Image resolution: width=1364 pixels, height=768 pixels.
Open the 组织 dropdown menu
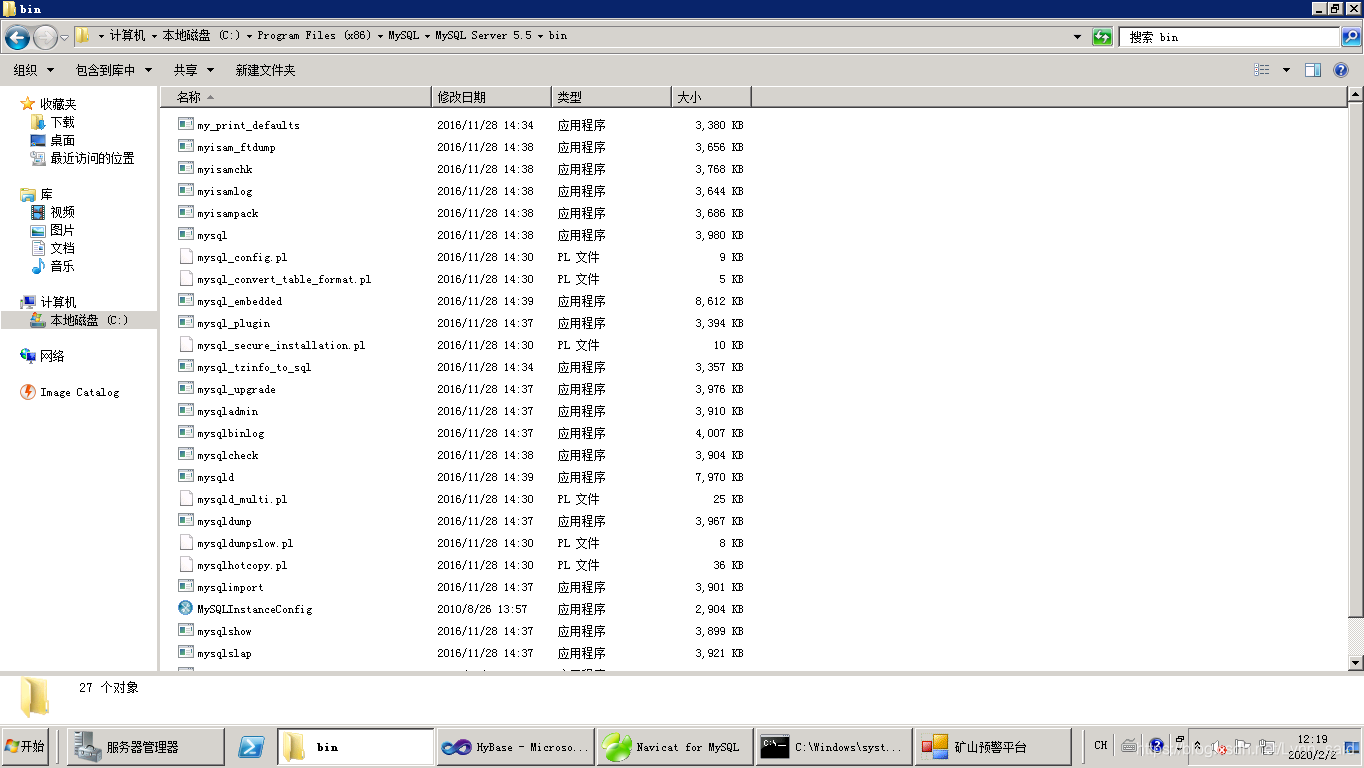point(34,70)
